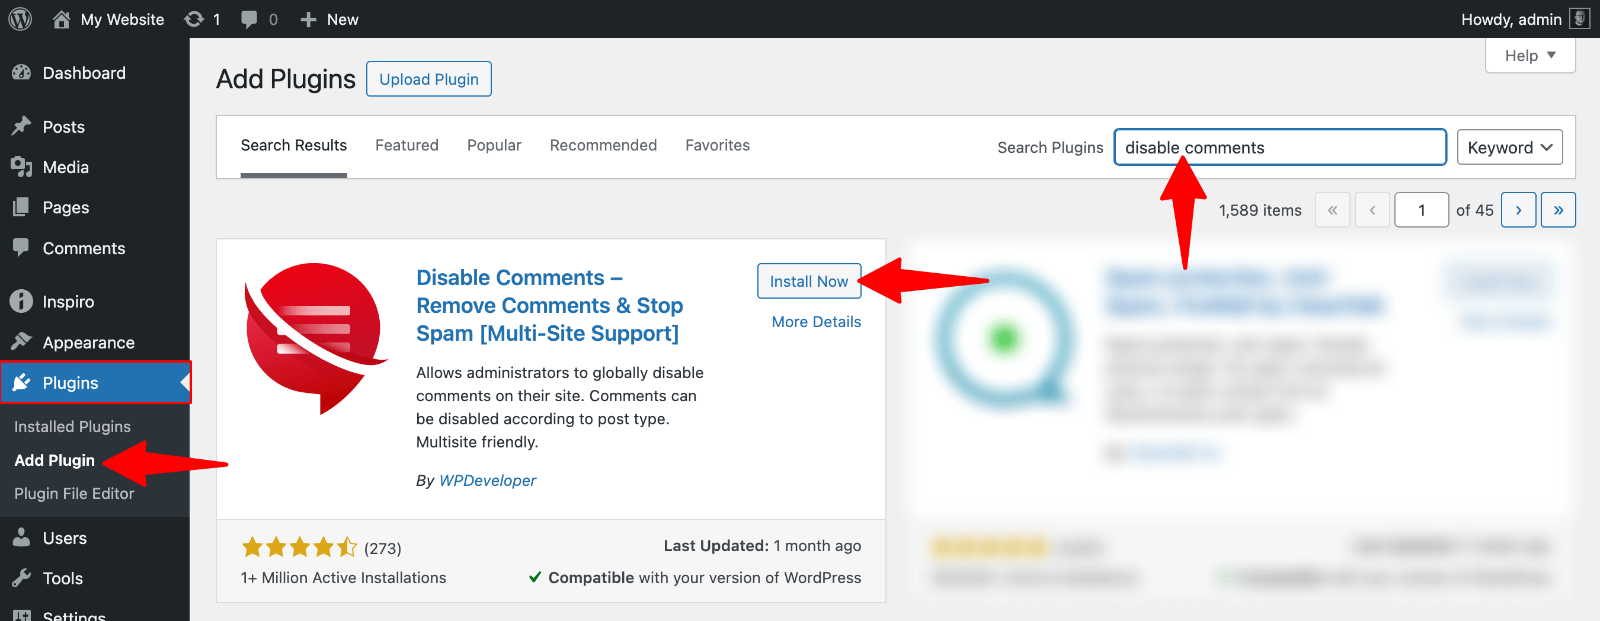Click the WordPress logo icon
1600x621 pixels.
20,19
